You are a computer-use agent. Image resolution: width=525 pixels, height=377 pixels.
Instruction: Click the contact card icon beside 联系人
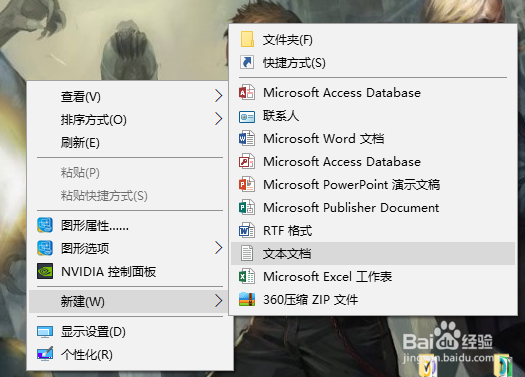pyautogui.click(x=247, y=117)
